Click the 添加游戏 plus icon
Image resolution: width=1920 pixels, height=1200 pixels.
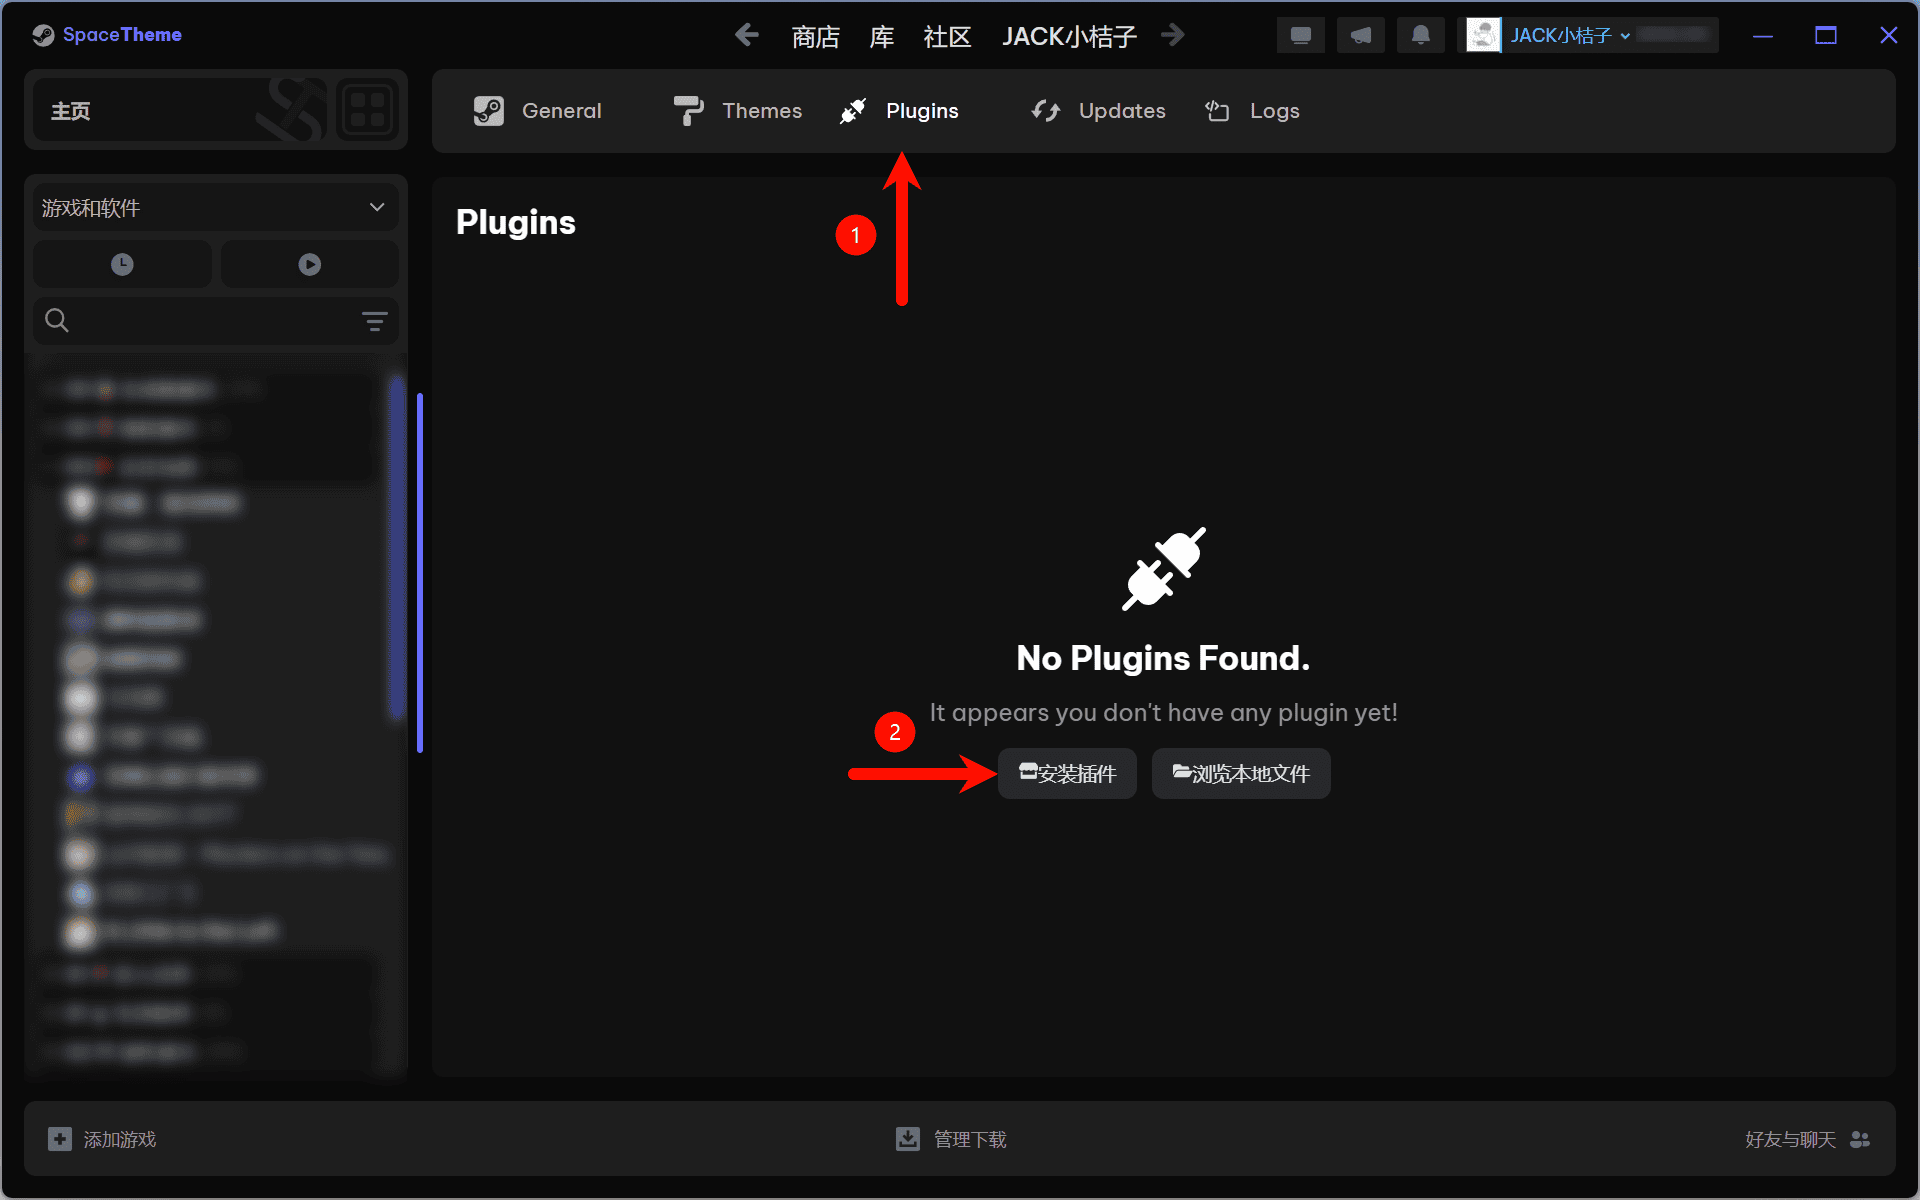60,1139
